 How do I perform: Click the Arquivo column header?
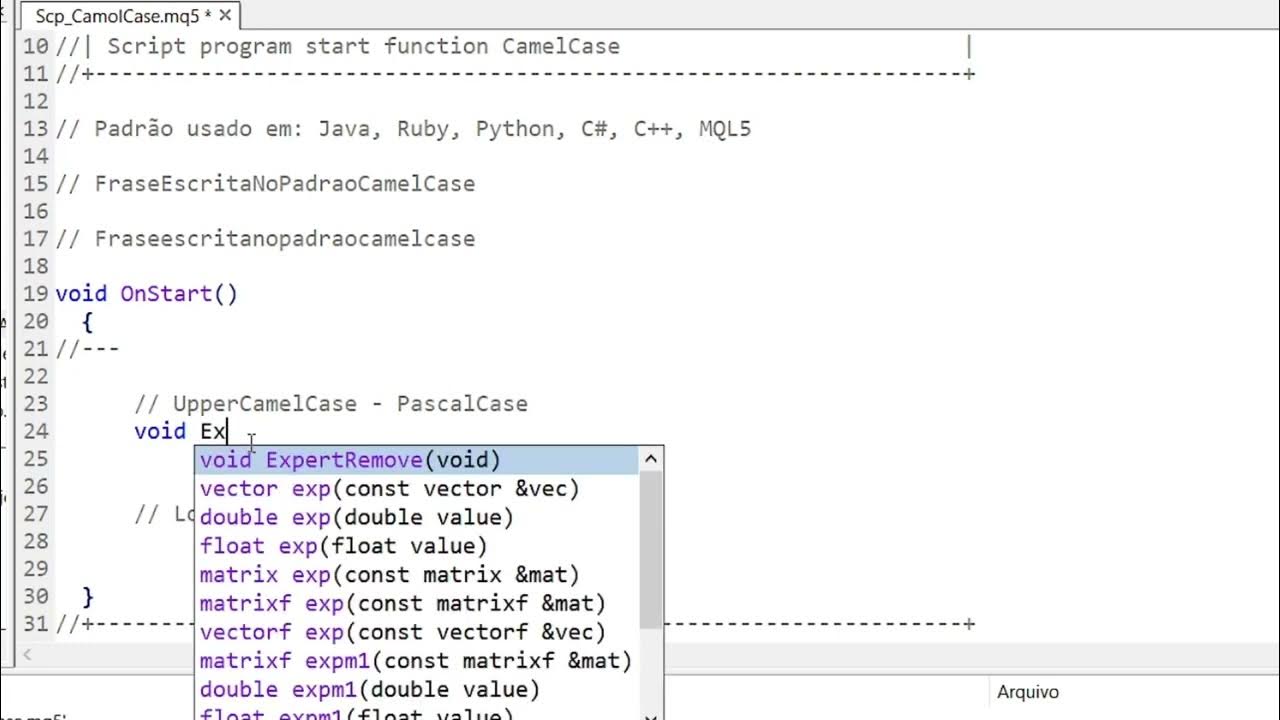pyautogui.click(x=1027, y=692)
